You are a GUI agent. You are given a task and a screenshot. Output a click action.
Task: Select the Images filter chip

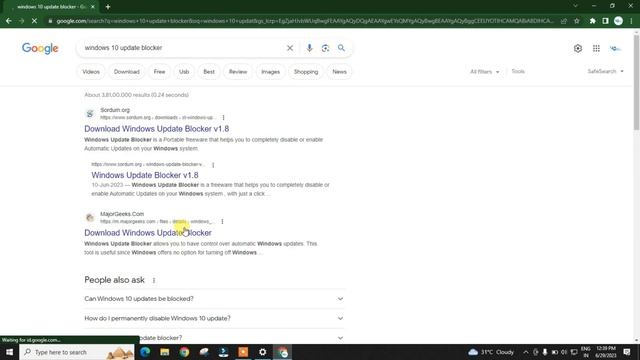coord(271,72)
